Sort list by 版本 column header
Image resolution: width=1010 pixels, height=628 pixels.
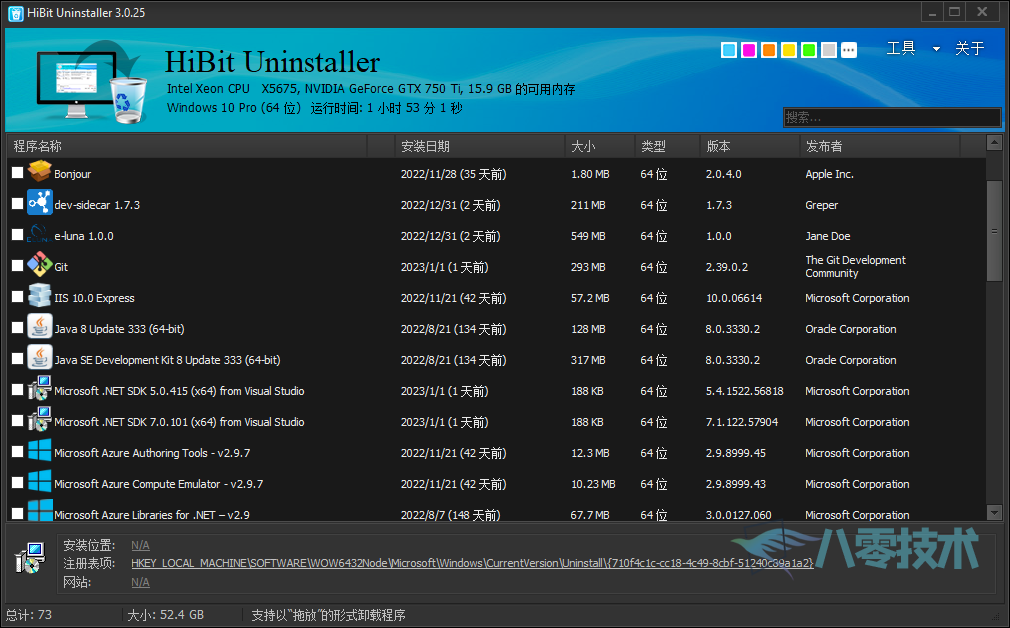(x=750, y=146)
